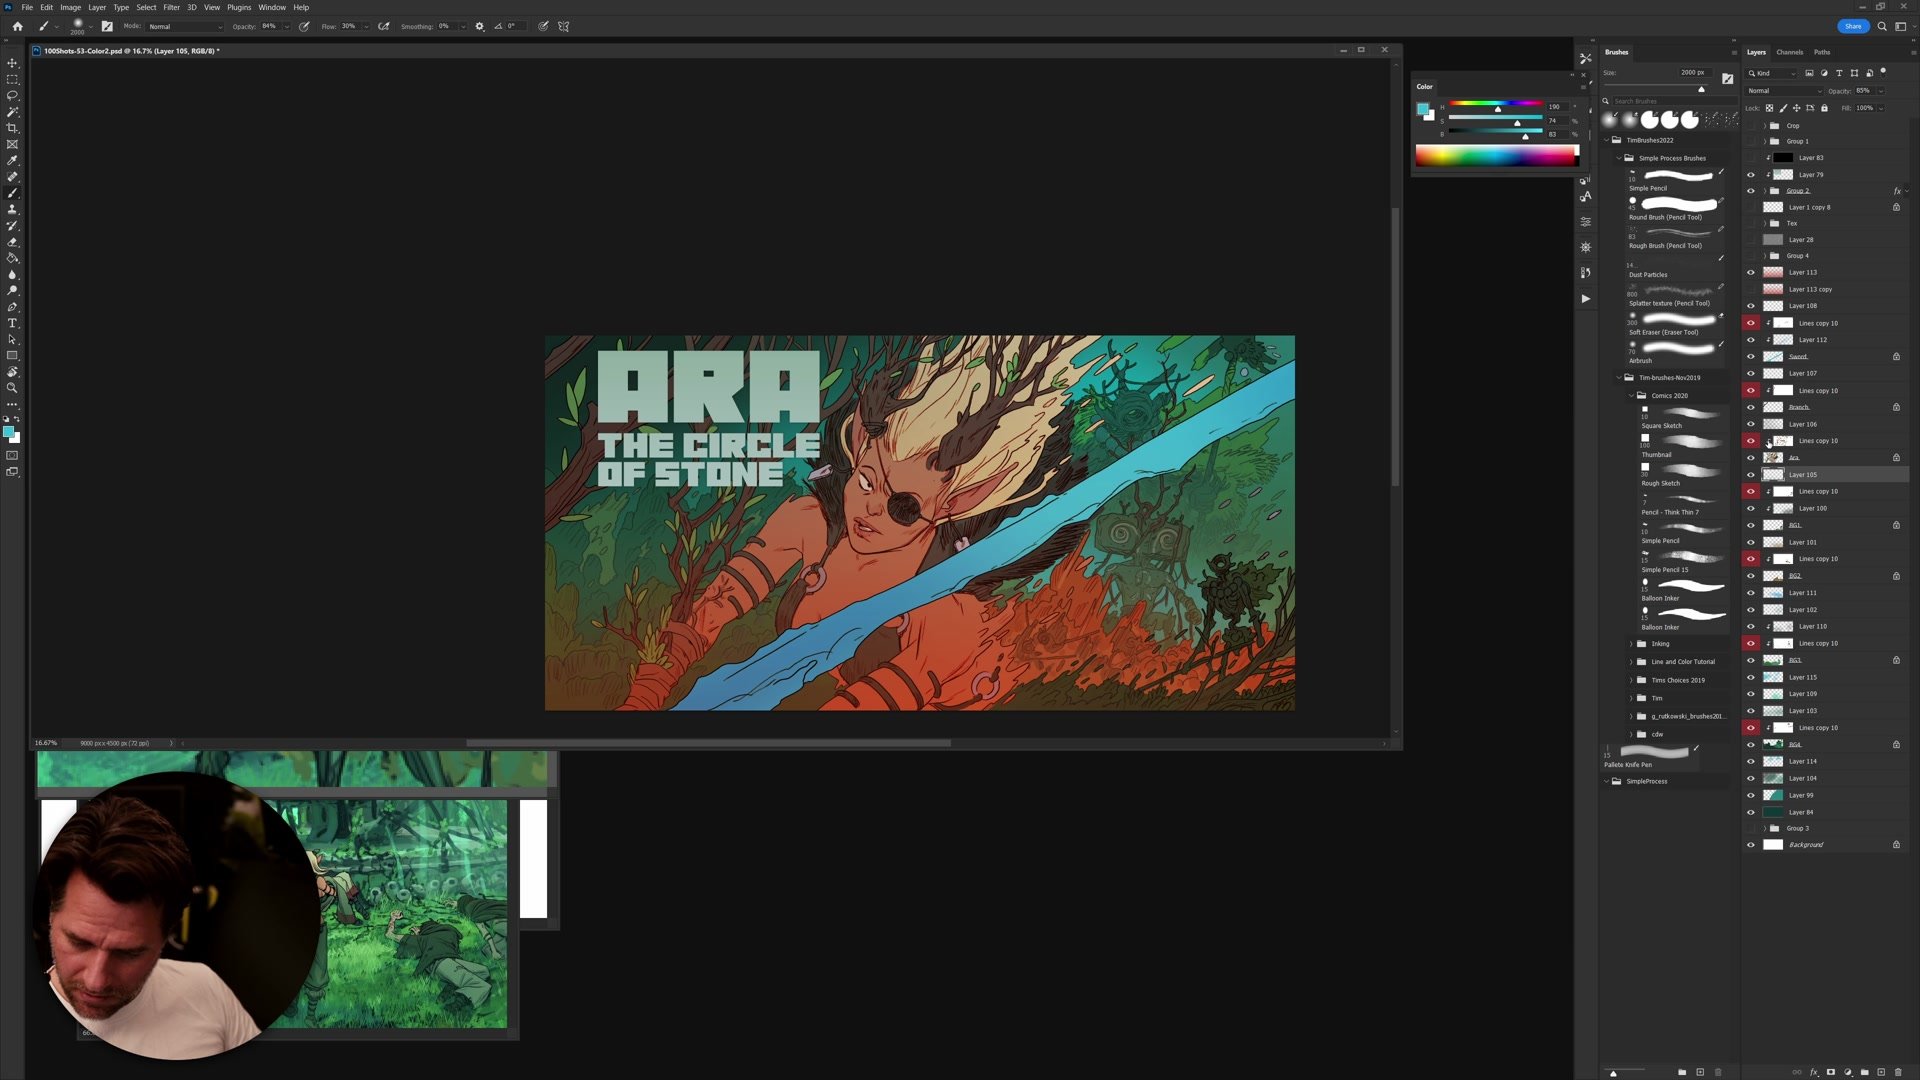Open the Filter menu
This screenshot has height=1080, width=1920.
click(x=171, y=7)
